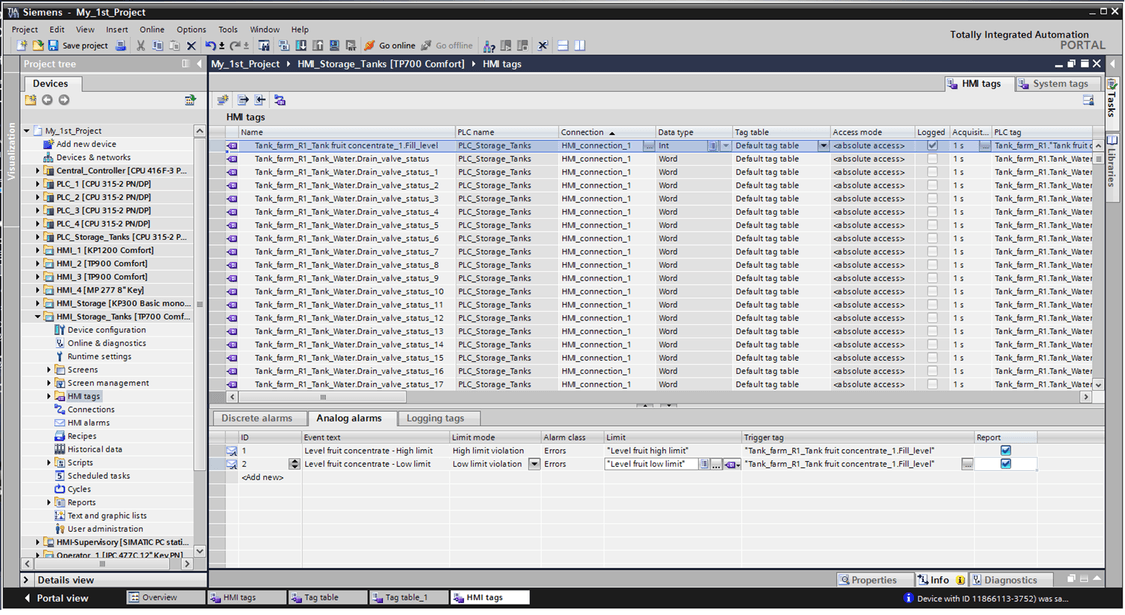Click Add new in analog alarms table

click(x=262, y=477)
